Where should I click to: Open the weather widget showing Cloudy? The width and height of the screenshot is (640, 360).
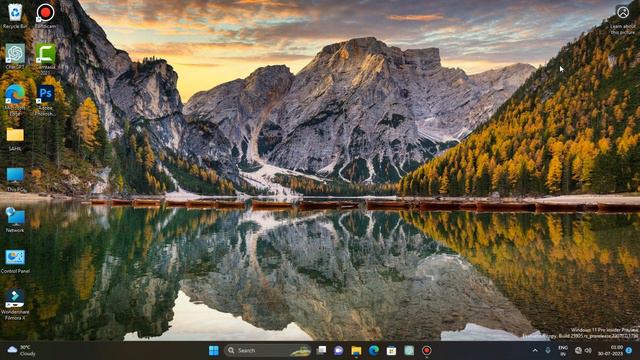click(x=22, y=351)
